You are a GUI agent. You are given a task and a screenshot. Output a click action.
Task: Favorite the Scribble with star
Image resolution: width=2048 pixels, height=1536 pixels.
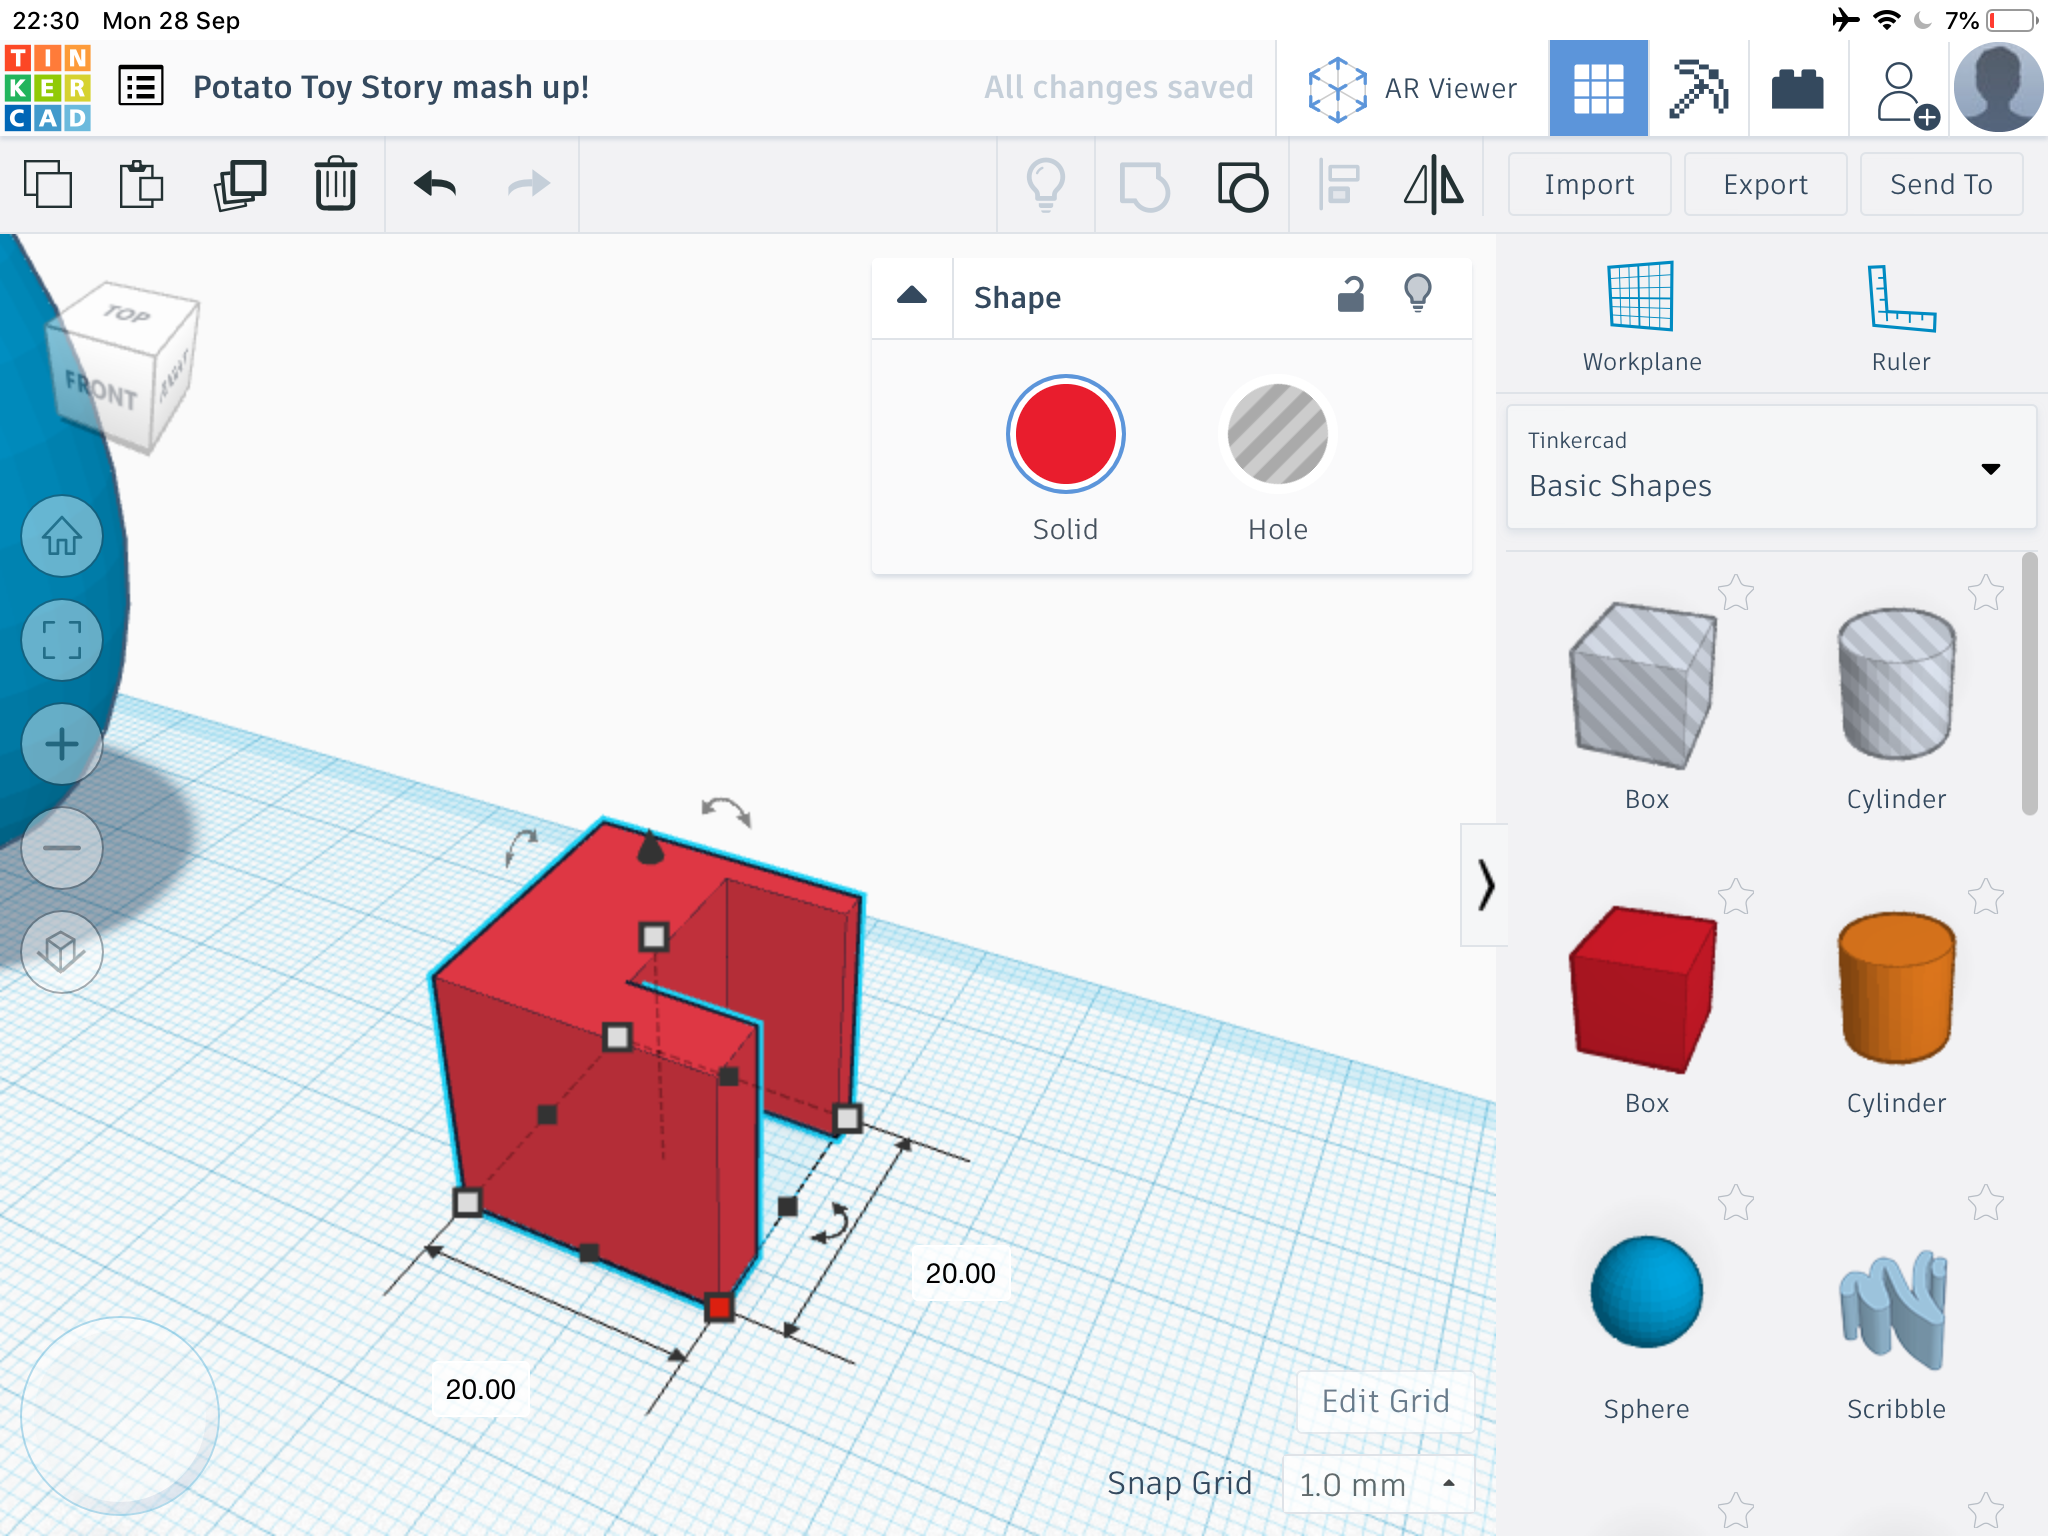(1986, 1203)
